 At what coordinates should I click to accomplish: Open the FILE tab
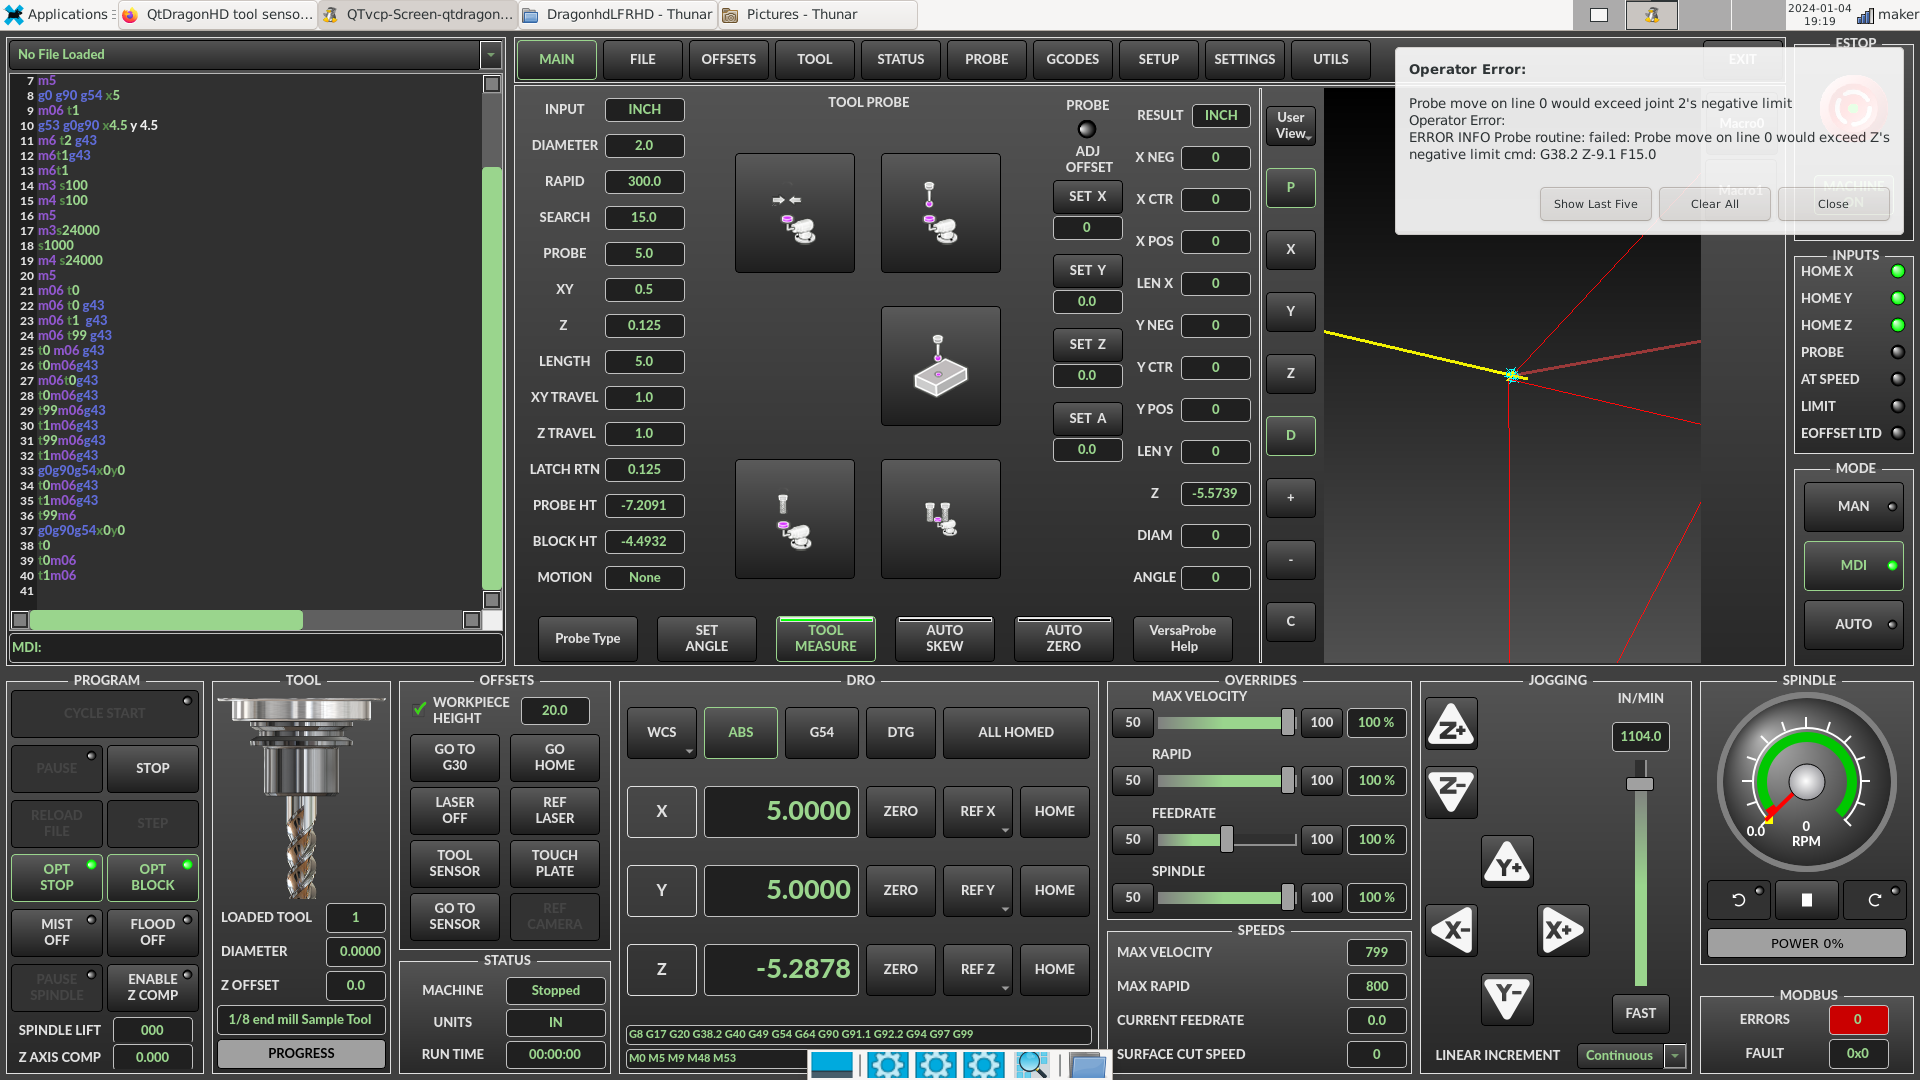[643, 60]
